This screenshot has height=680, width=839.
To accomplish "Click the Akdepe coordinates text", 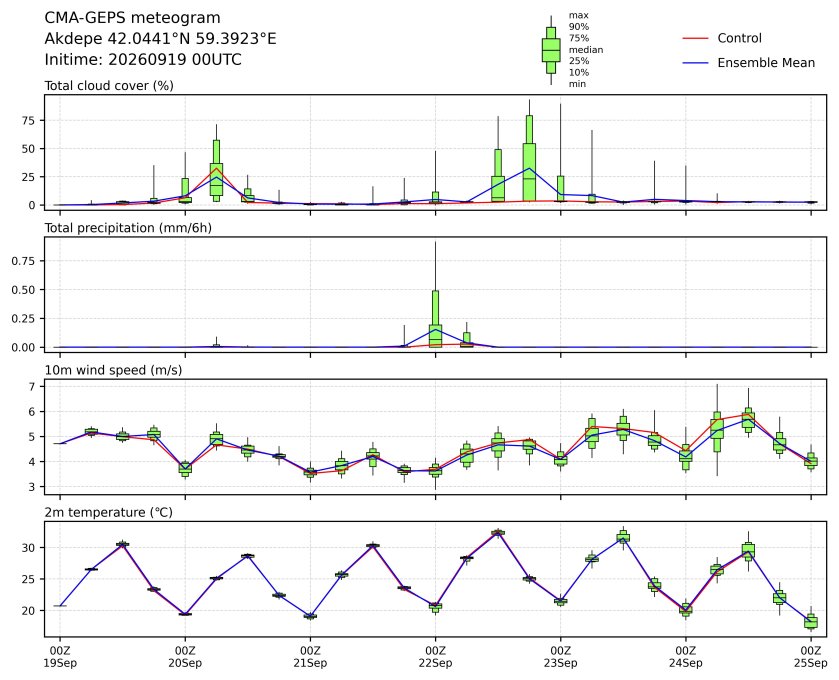I will pos(160,39).
